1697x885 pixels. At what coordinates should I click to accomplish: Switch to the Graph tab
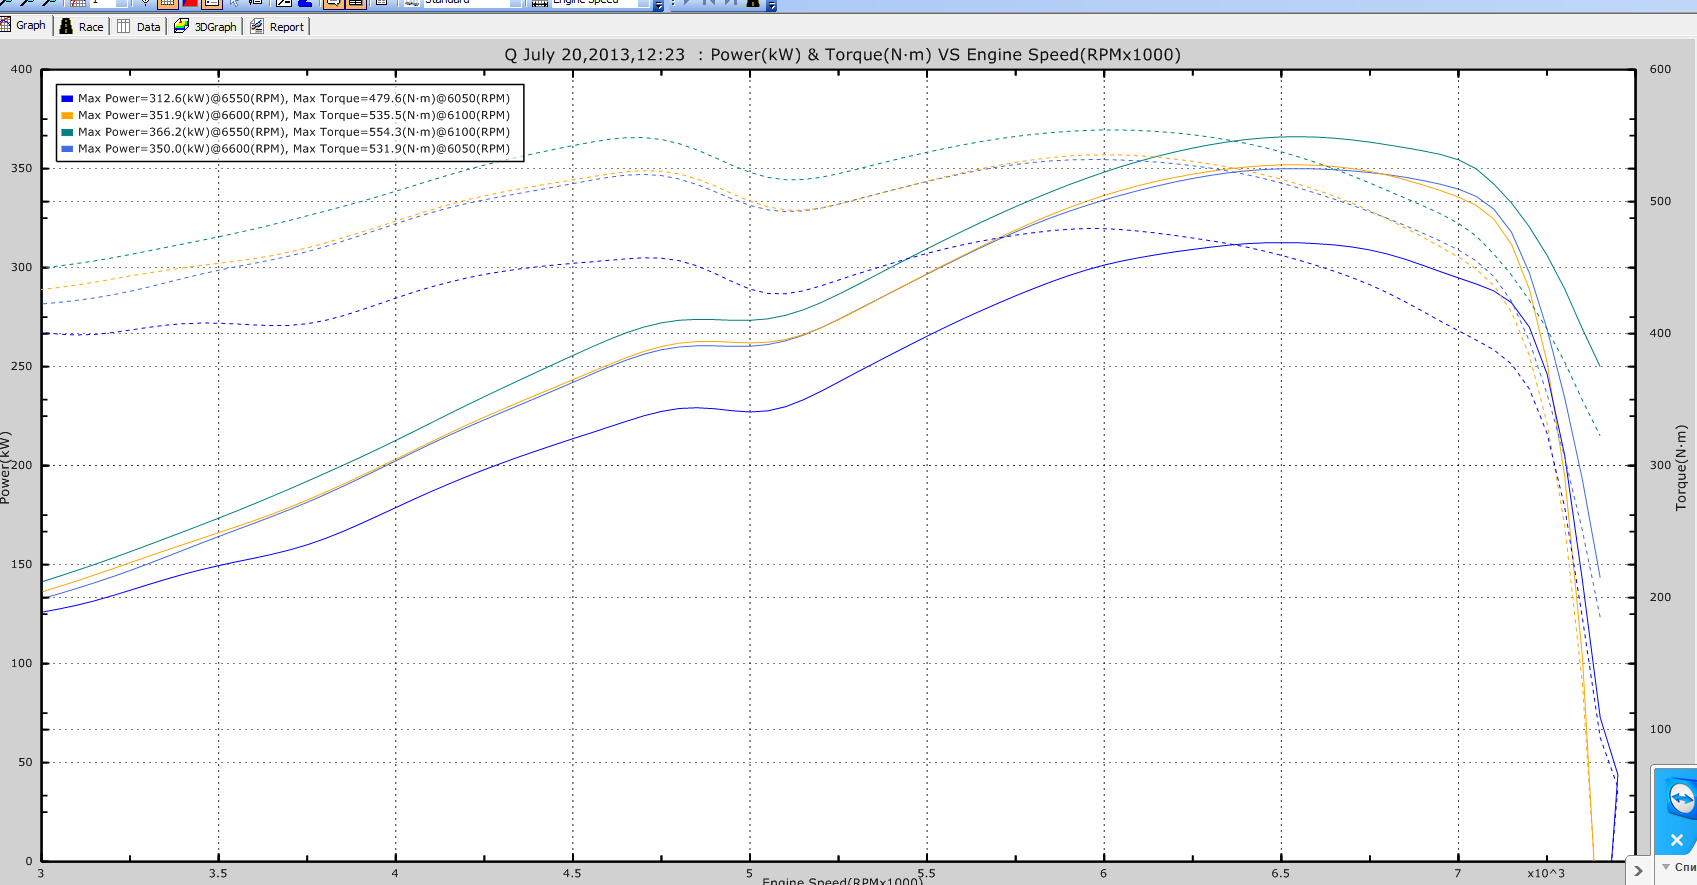tap(30, 26)
